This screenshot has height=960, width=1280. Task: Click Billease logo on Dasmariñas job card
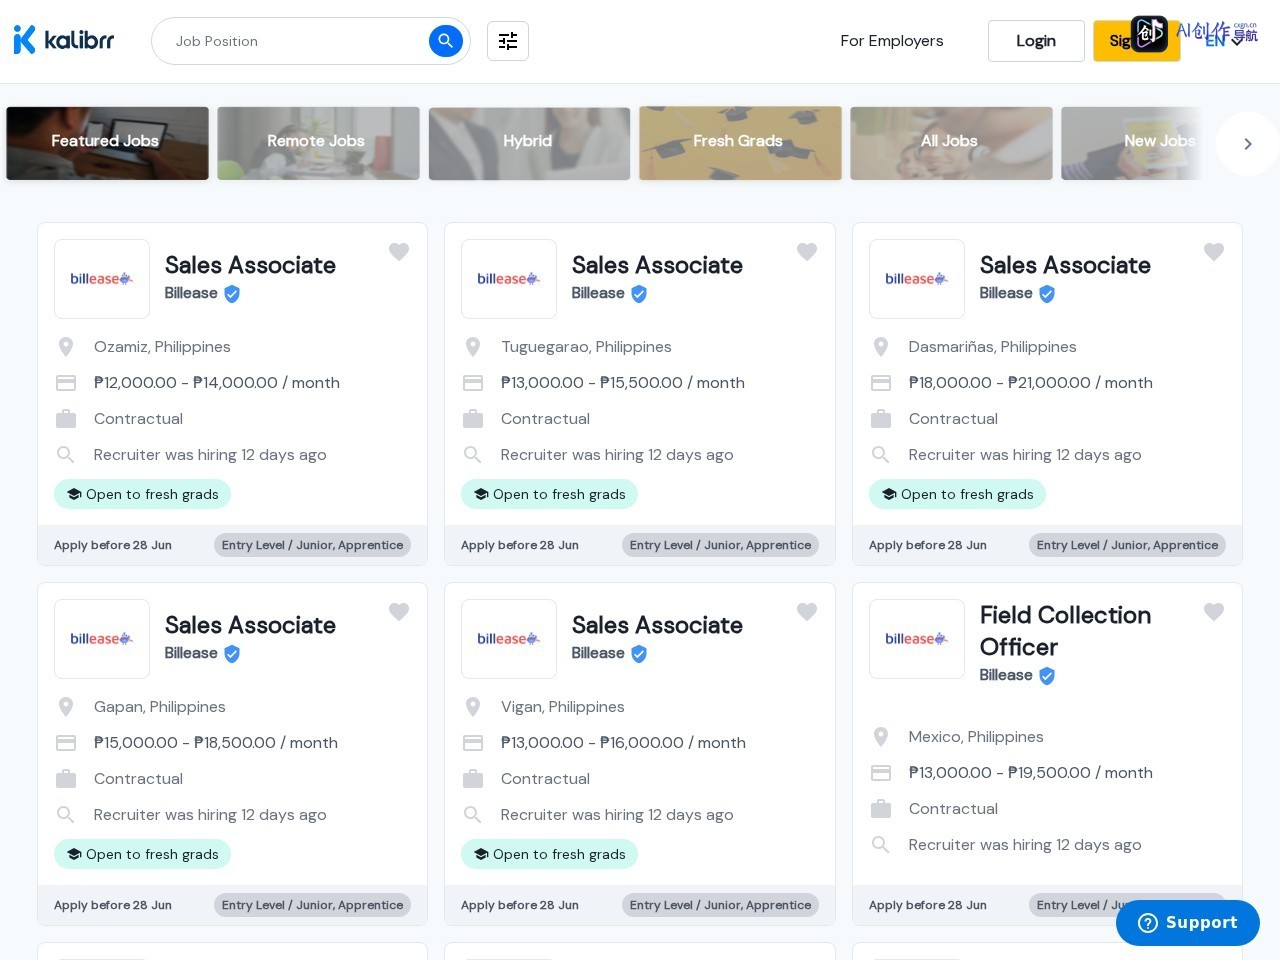pos(917,279)
